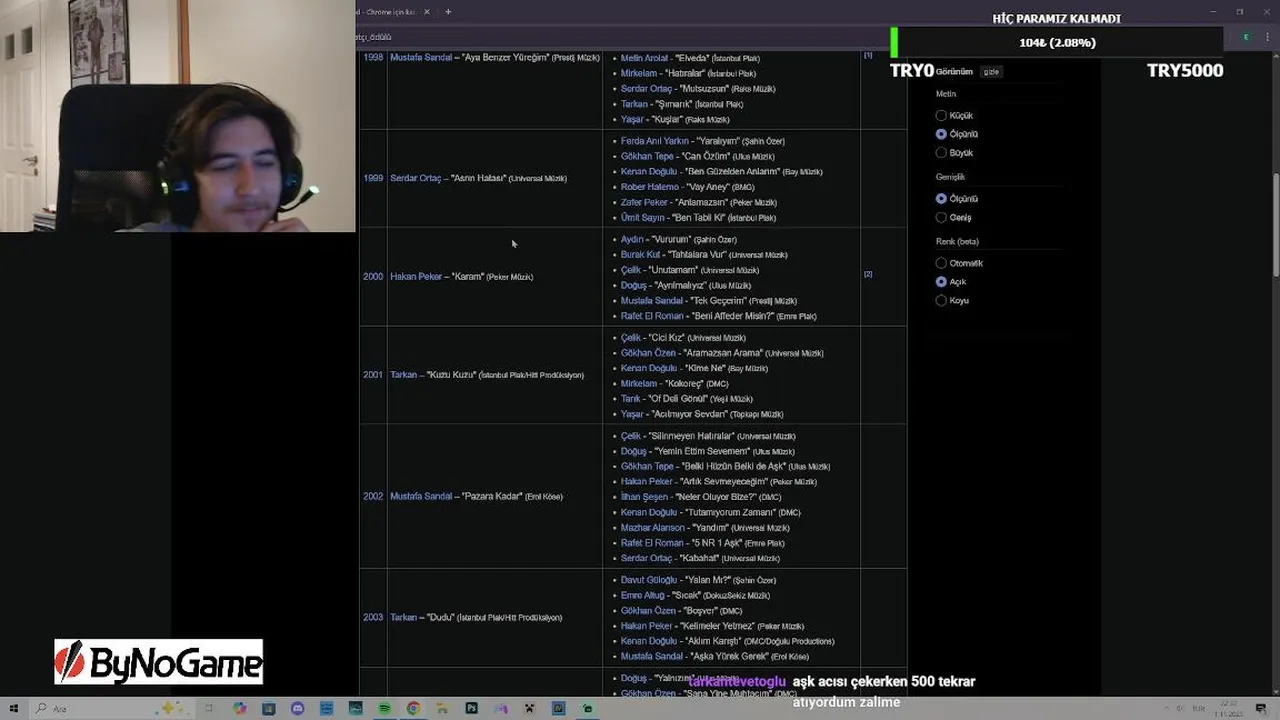Open the 2003 year link
The image size is (1280, 720).
(x=373, y=617)
